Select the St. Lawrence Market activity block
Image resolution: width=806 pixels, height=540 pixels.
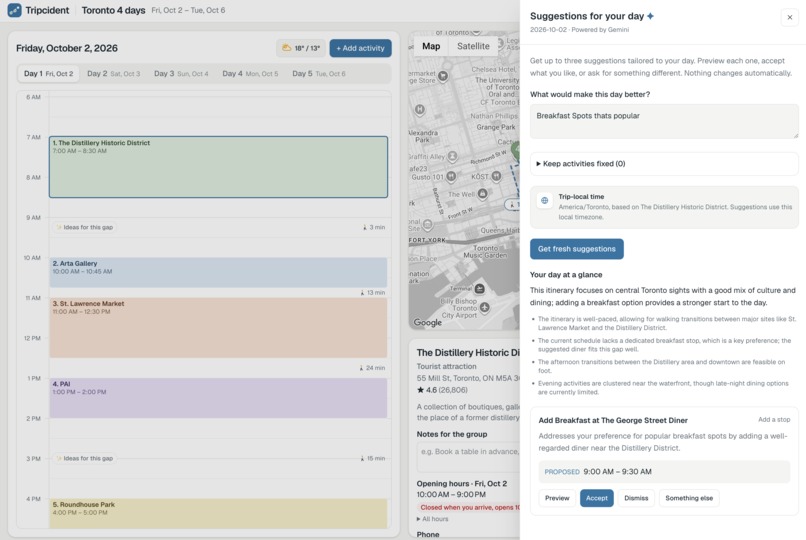(218, 328)
